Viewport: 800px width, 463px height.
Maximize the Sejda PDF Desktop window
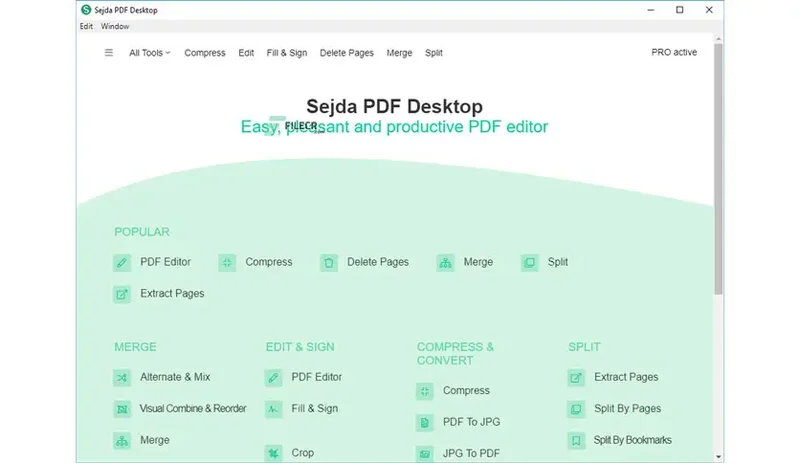(x=680, y=10)
